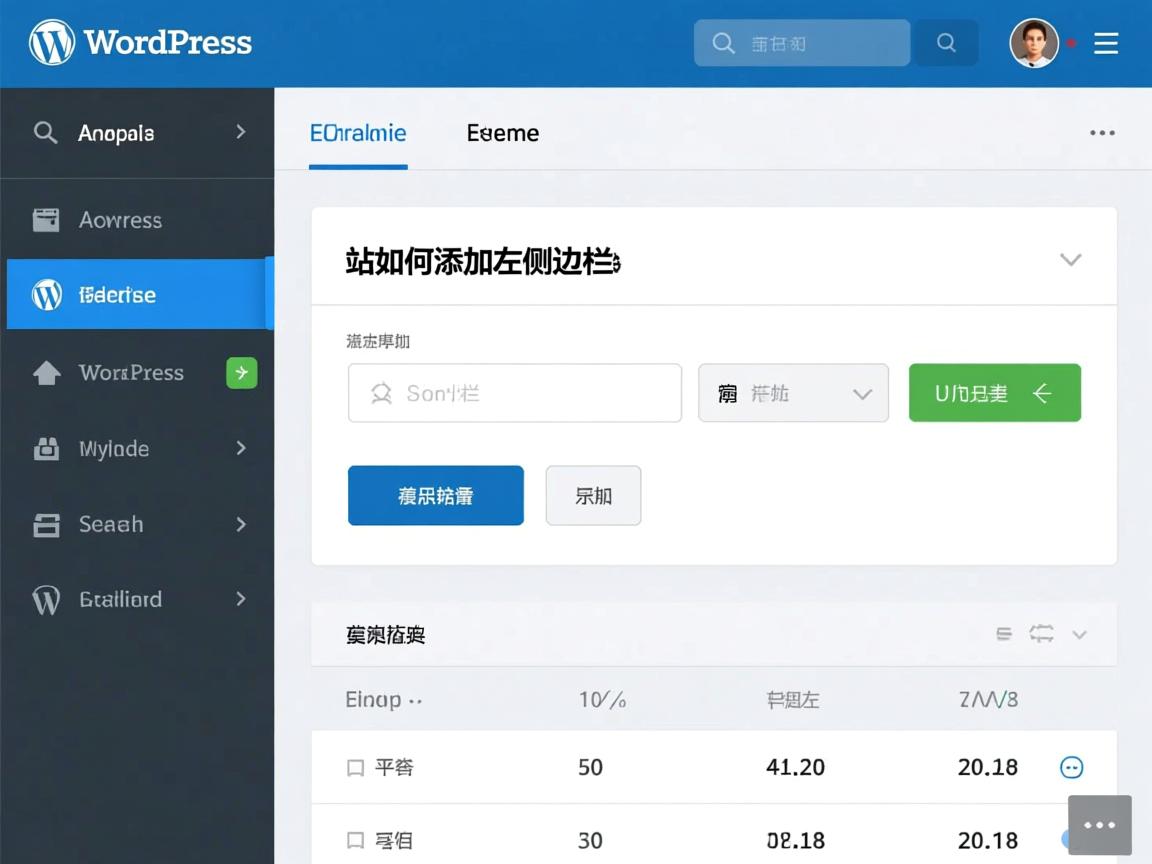Click the toolbox icon next to Seaah
The height and width of the screenshot is (864, 1152).
pos(46,524)
